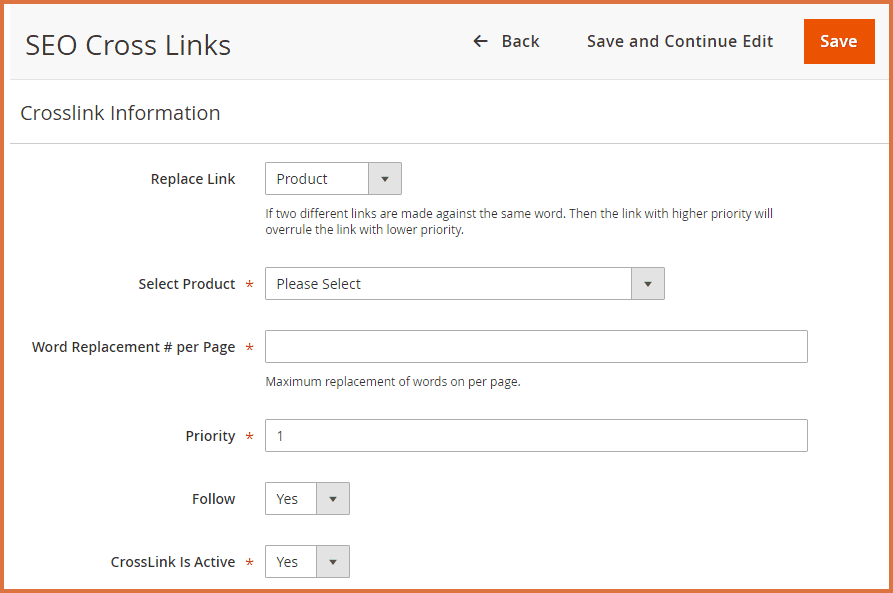The image size is (893, 593).
Task: Click the Priority input field
Action: click(x=536, y=436)
